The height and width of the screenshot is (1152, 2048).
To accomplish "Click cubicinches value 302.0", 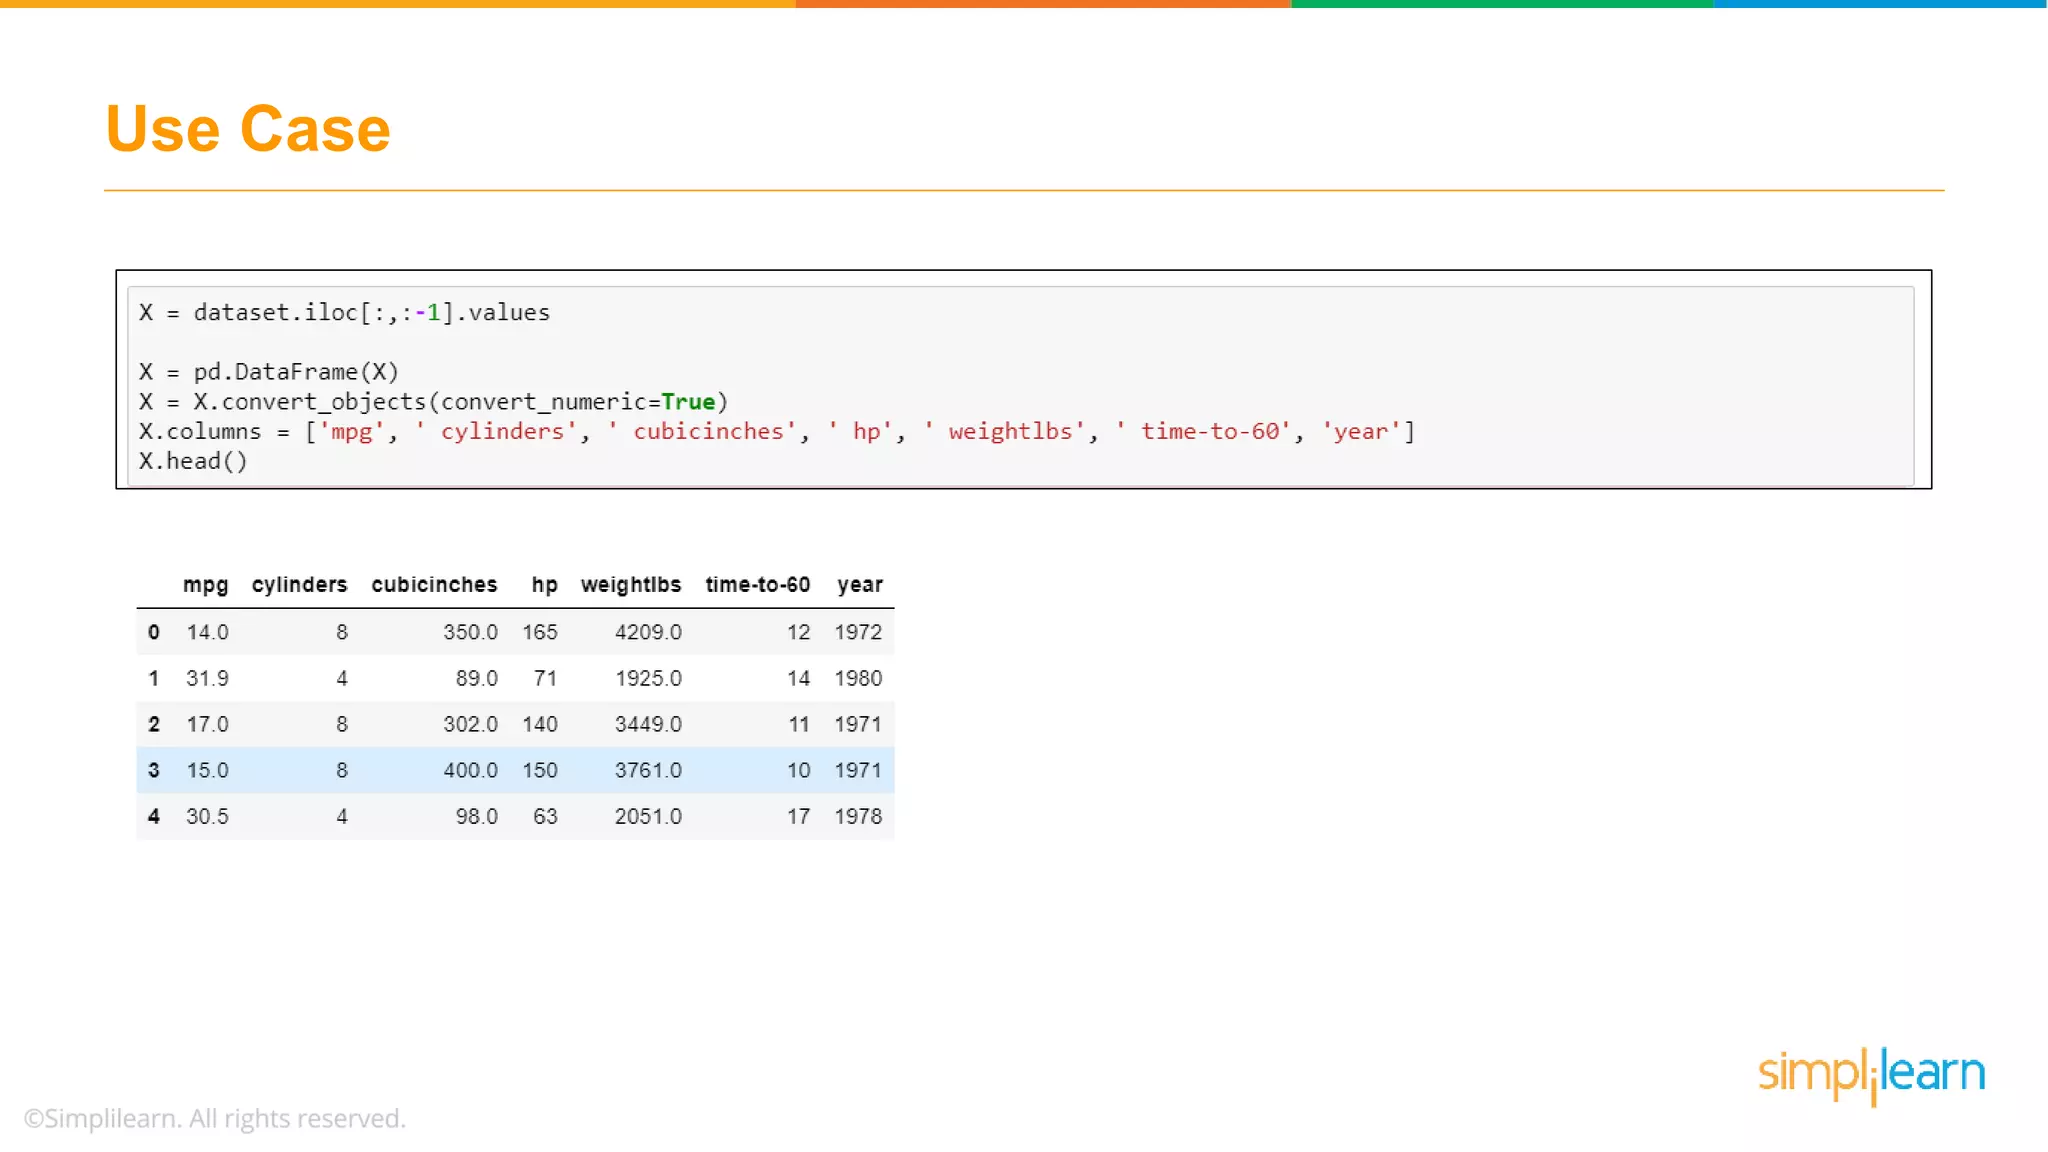I will (x=471, y=724).
